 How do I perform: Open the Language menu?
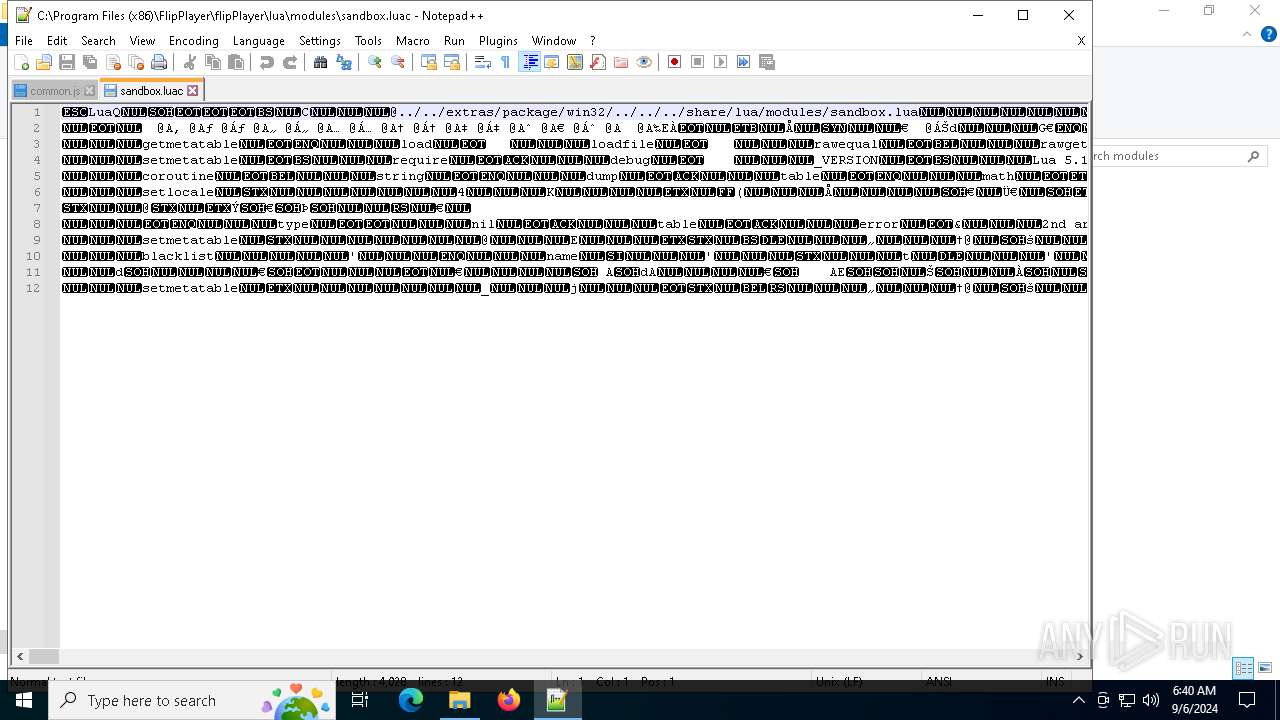click(258, 41)
